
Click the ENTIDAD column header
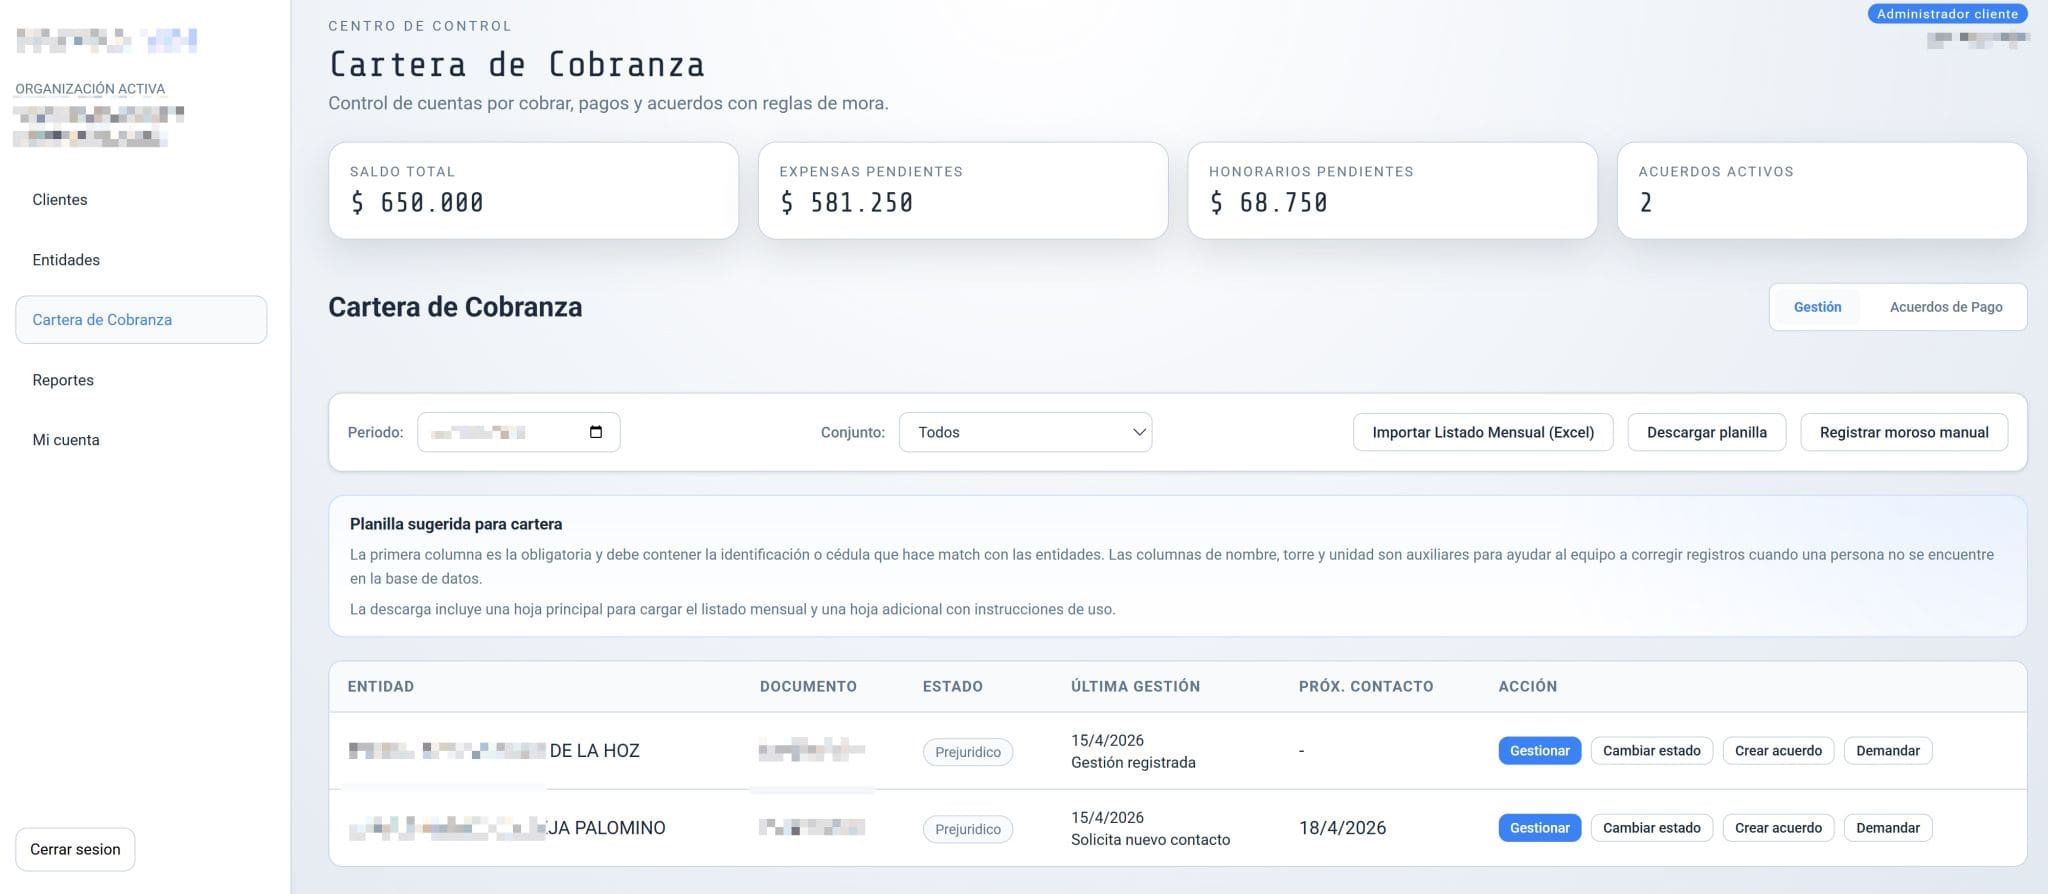[380, 687]
